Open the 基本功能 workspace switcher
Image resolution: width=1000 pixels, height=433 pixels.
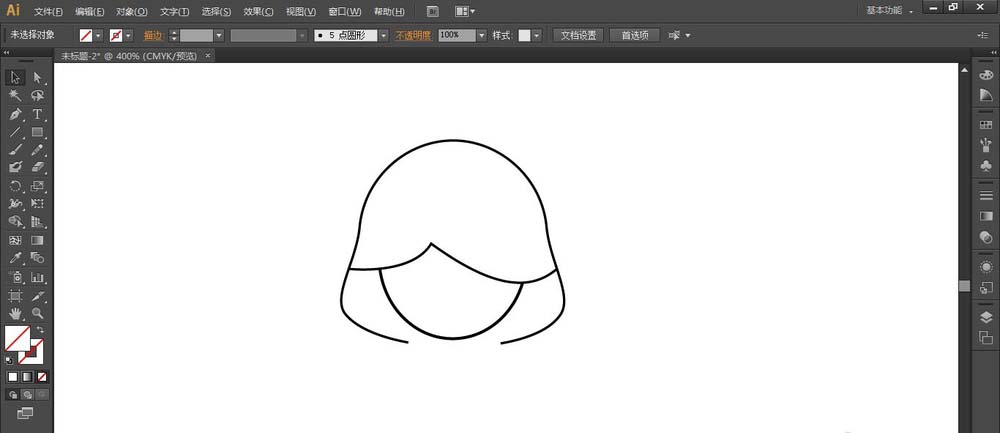(889, 10)
